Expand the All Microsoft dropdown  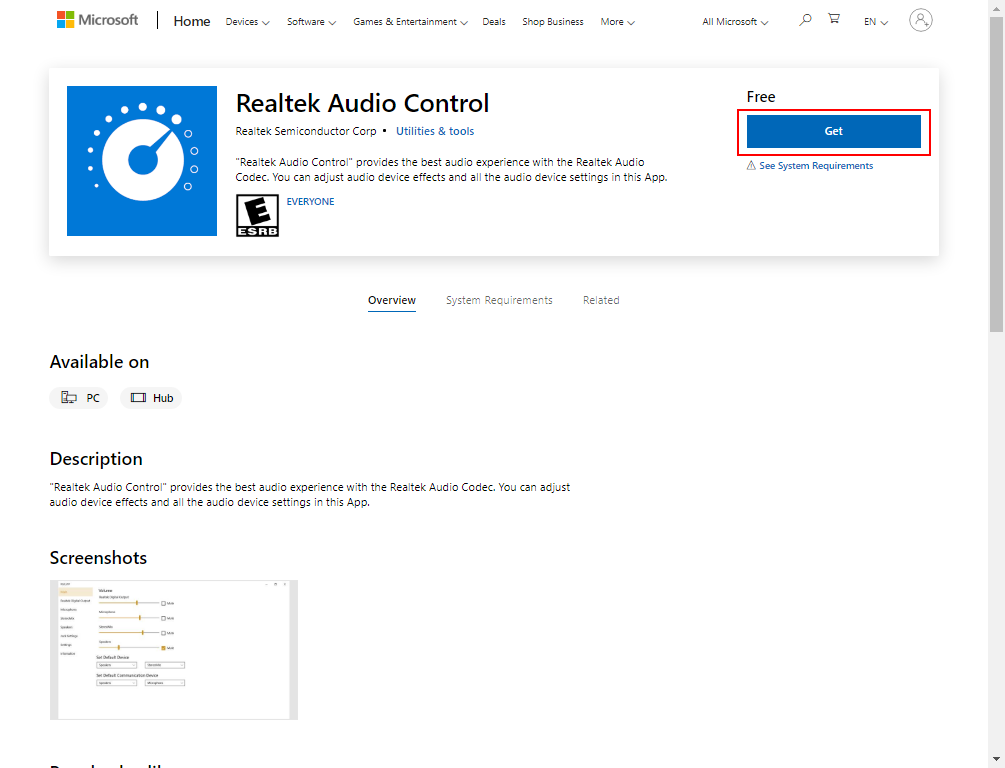coord(733,21)
